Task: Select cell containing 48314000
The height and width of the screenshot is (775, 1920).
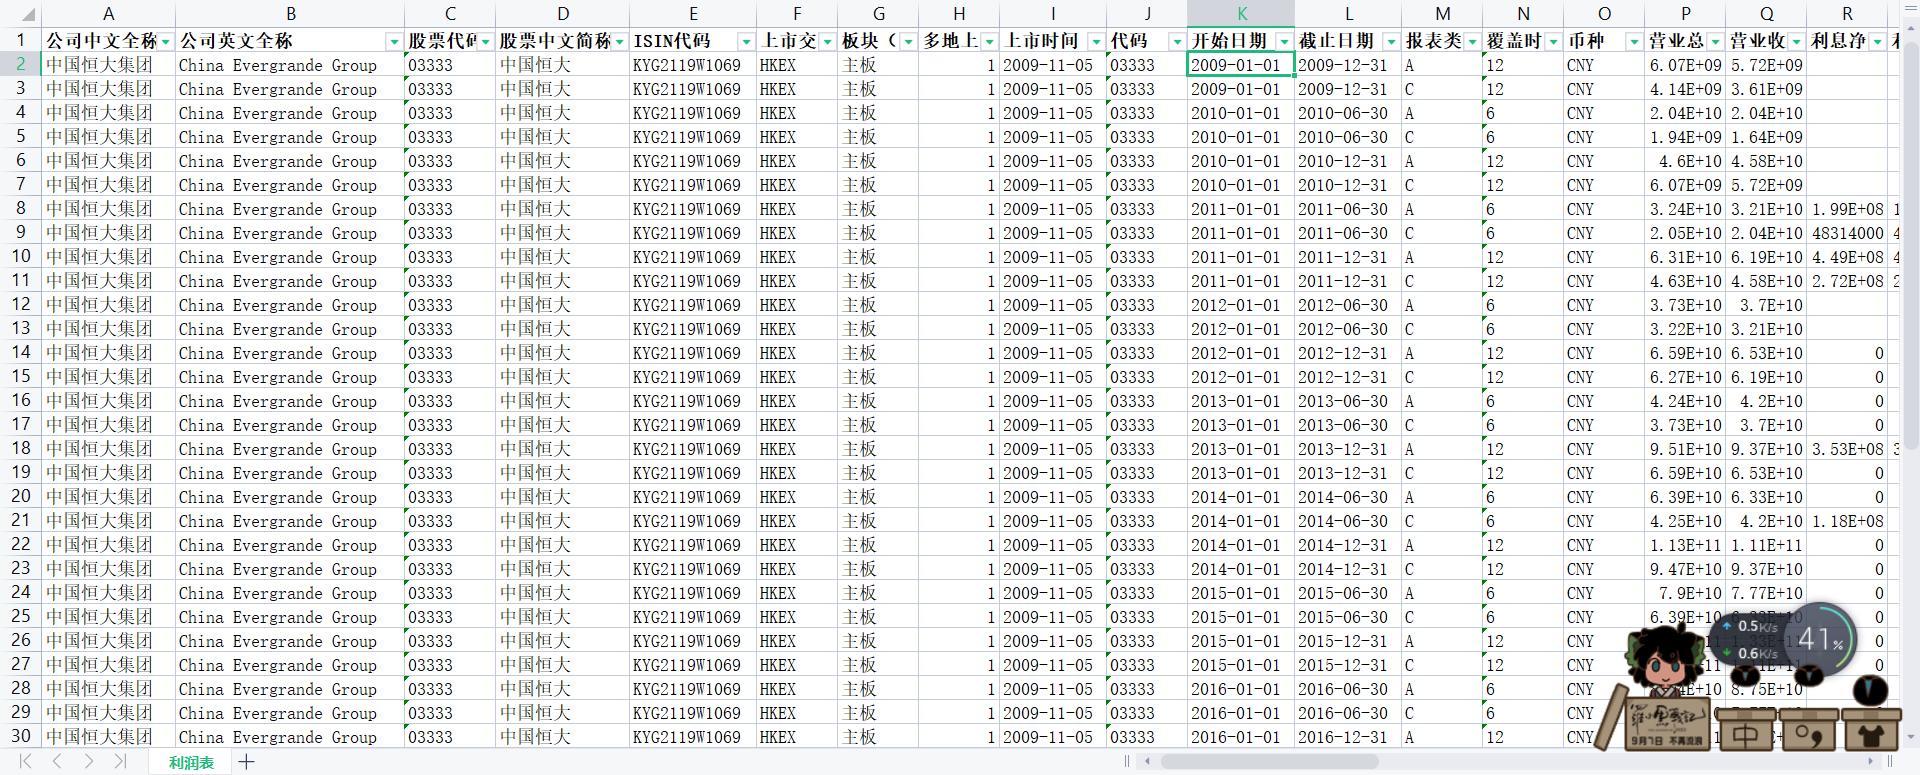Action: (1847, 233)
